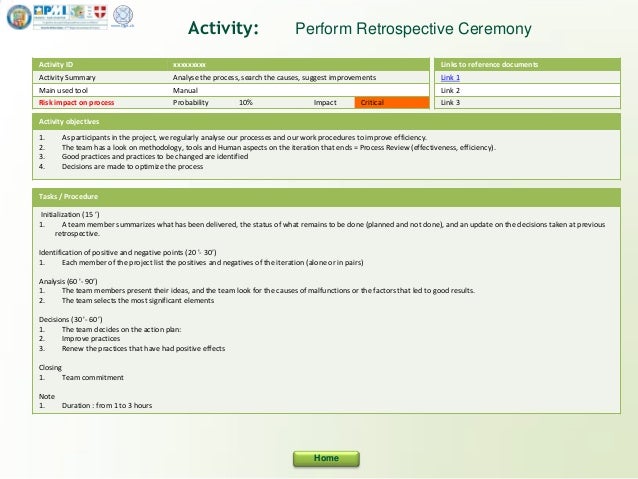Click the green Home button
Screen dimensions: 638x479
(326, 458)
